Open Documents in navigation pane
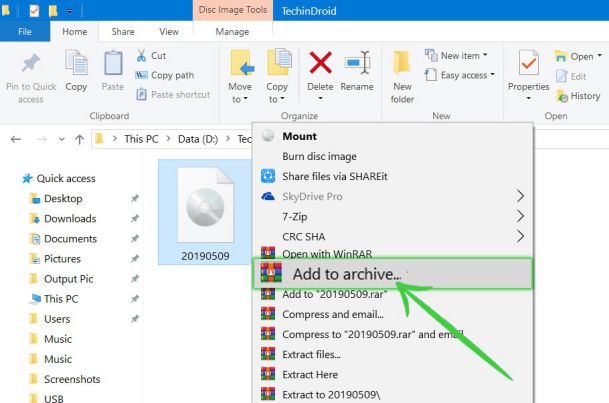The width and height of the screenshot is (609, 403). click(x=70, y=239)
